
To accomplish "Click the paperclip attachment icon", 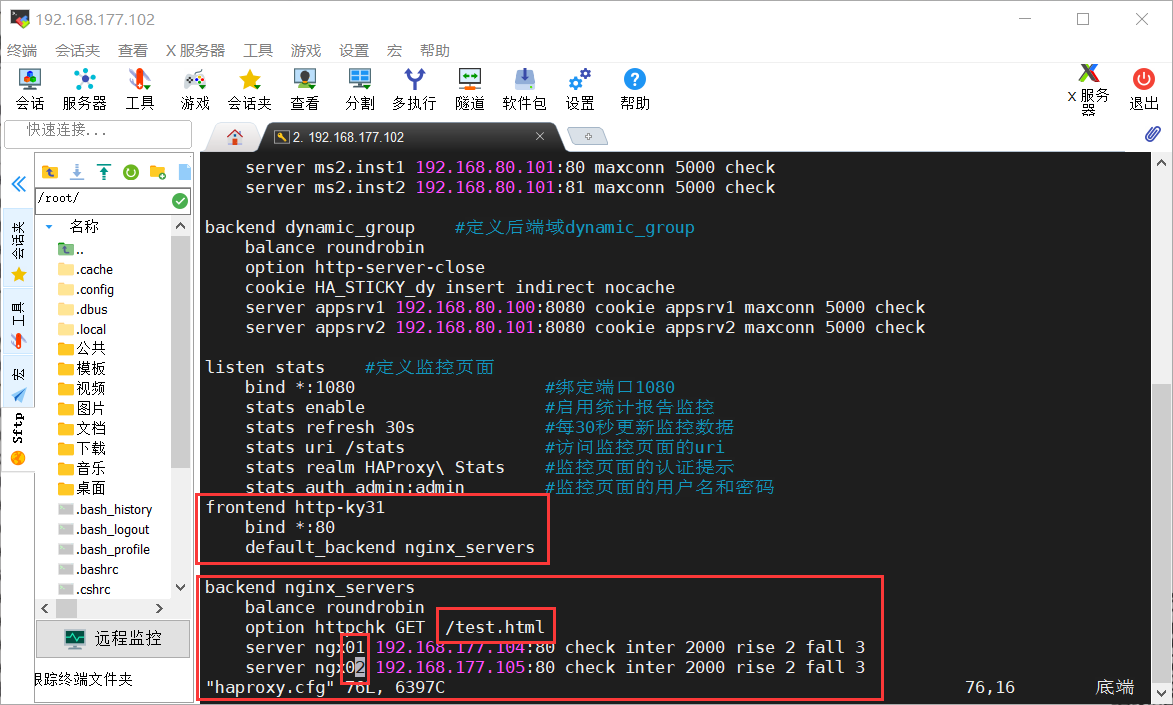I will coord(1153,134).
